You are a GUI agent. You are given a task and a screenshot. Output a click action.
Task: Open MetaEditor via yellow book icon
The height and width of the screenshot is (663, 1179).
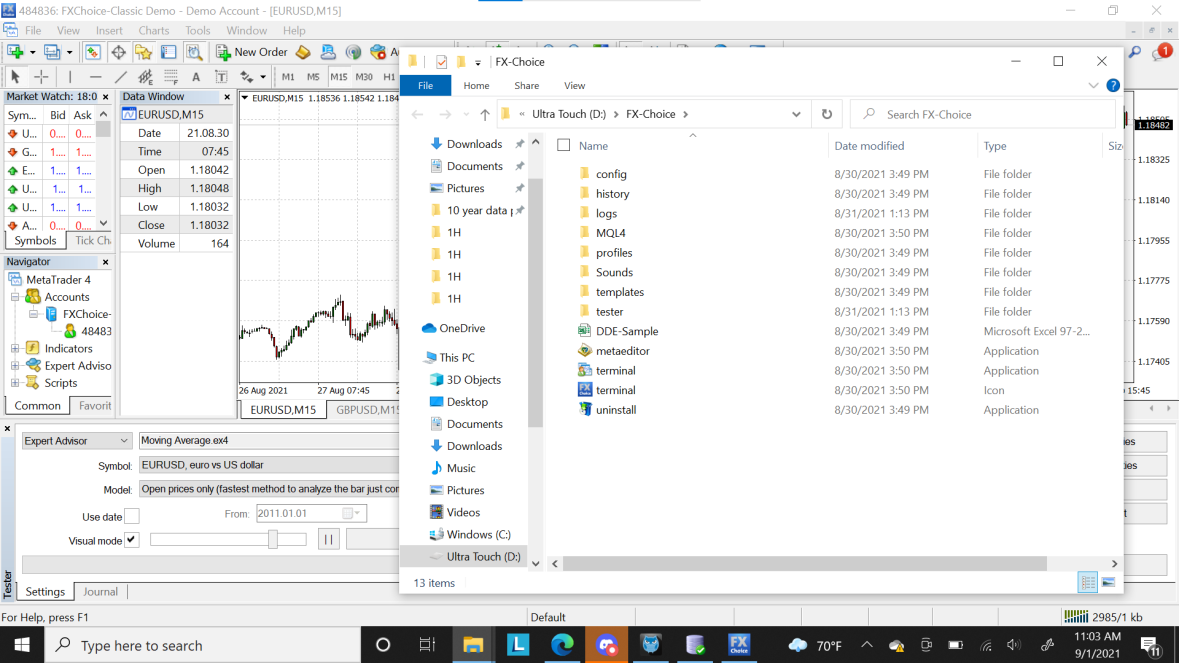[x=303, y=52]
